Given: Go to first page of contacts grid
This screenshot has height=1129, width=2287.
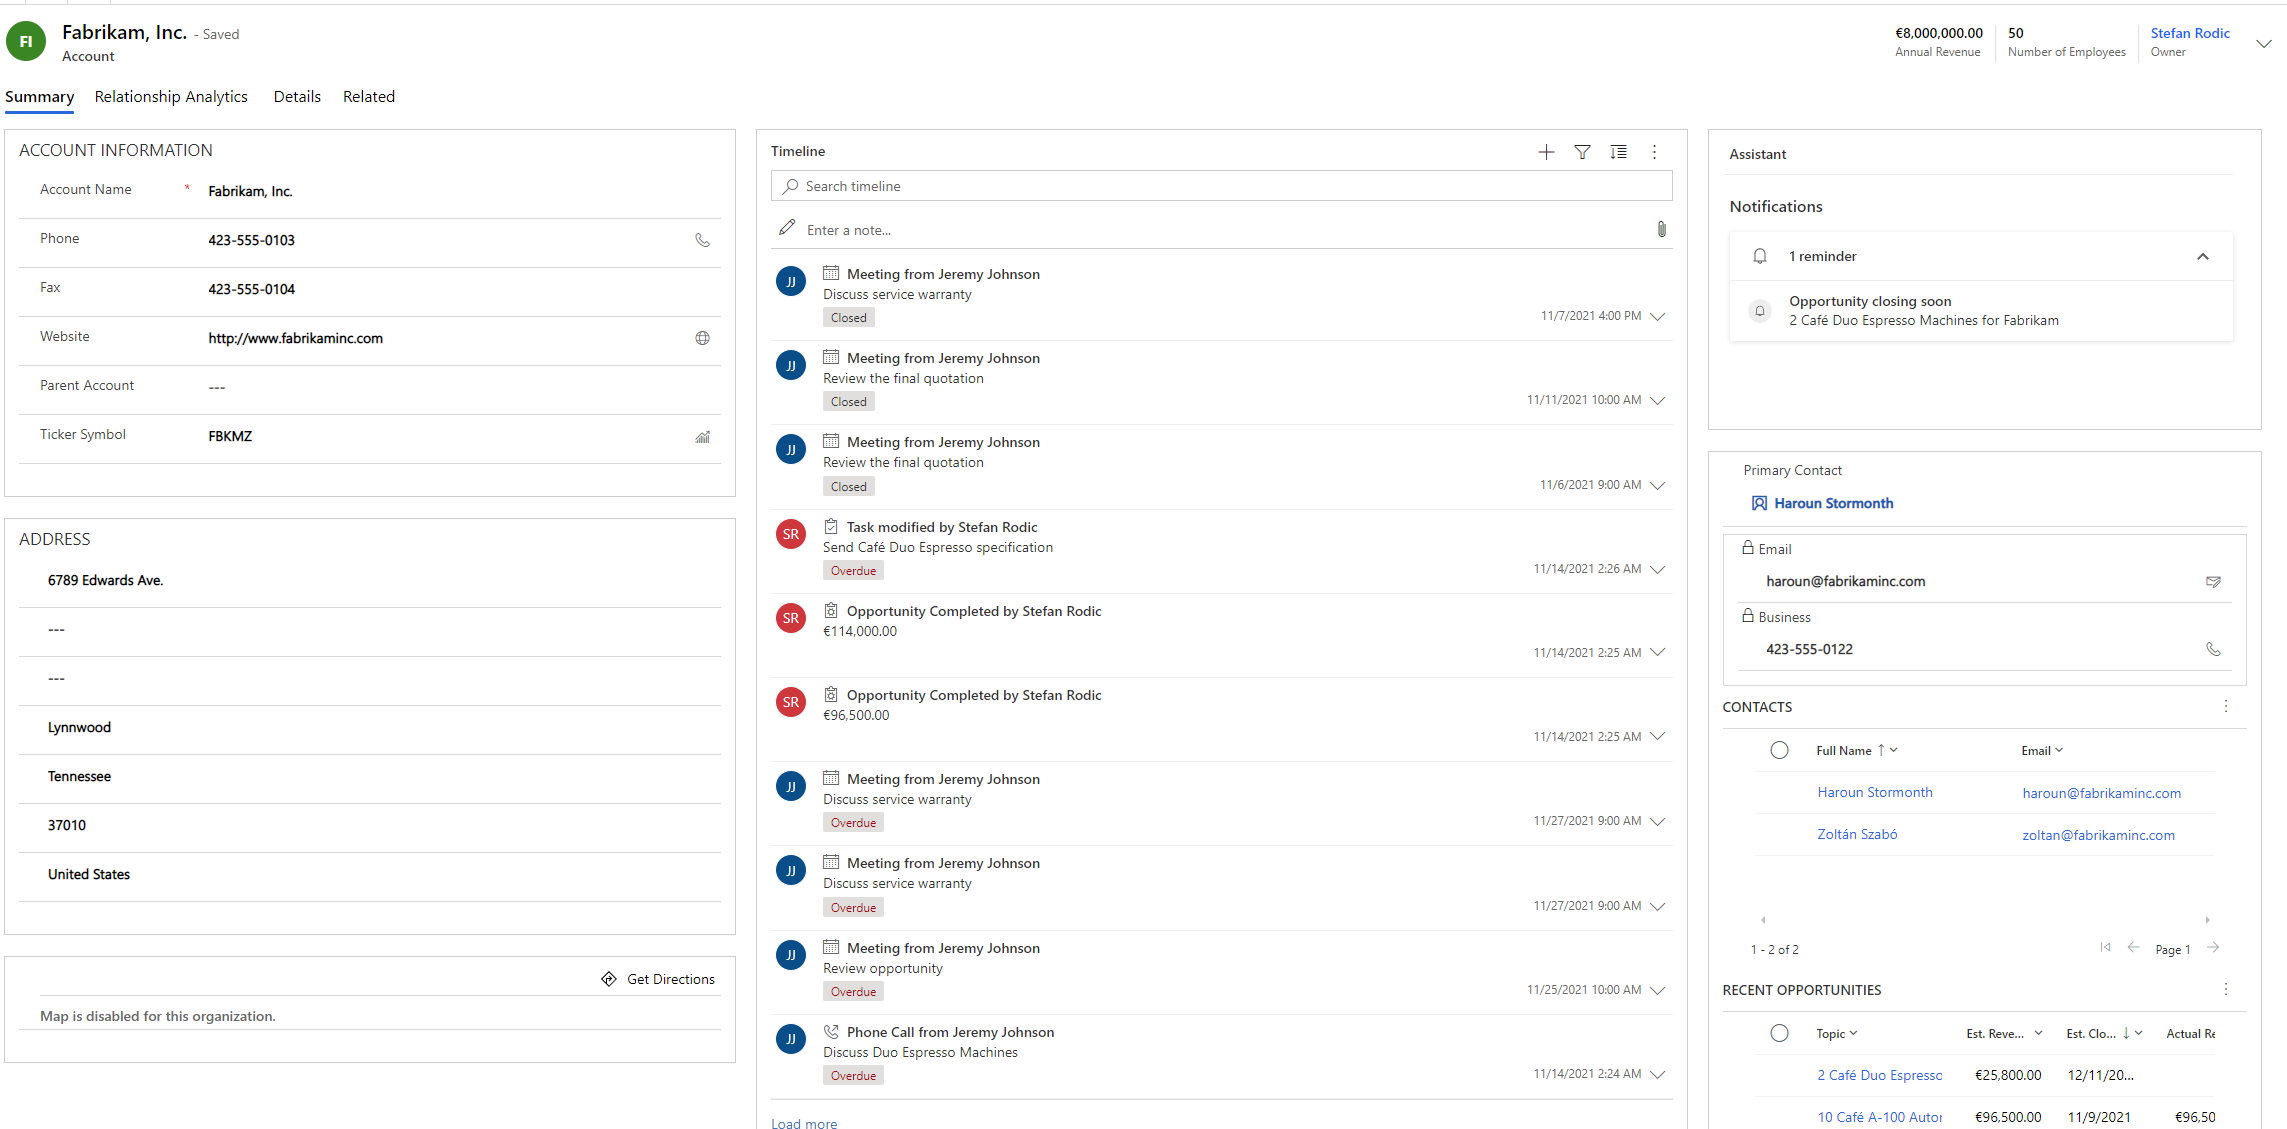Looking at the screenshot, I should (2105, 947).
